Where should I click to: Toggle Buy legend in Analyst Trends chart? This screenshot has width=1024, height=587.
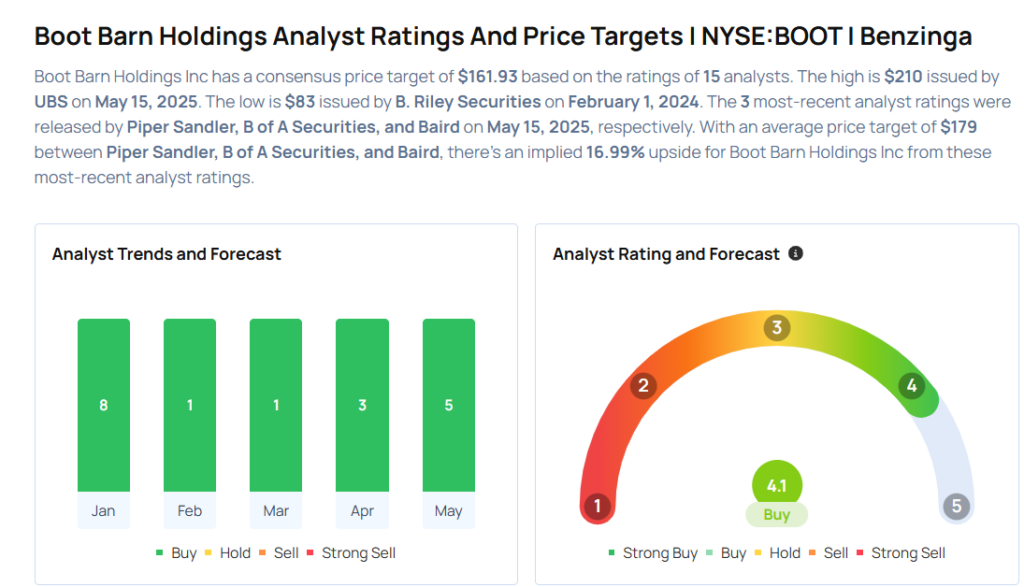[x=176, y=553]
